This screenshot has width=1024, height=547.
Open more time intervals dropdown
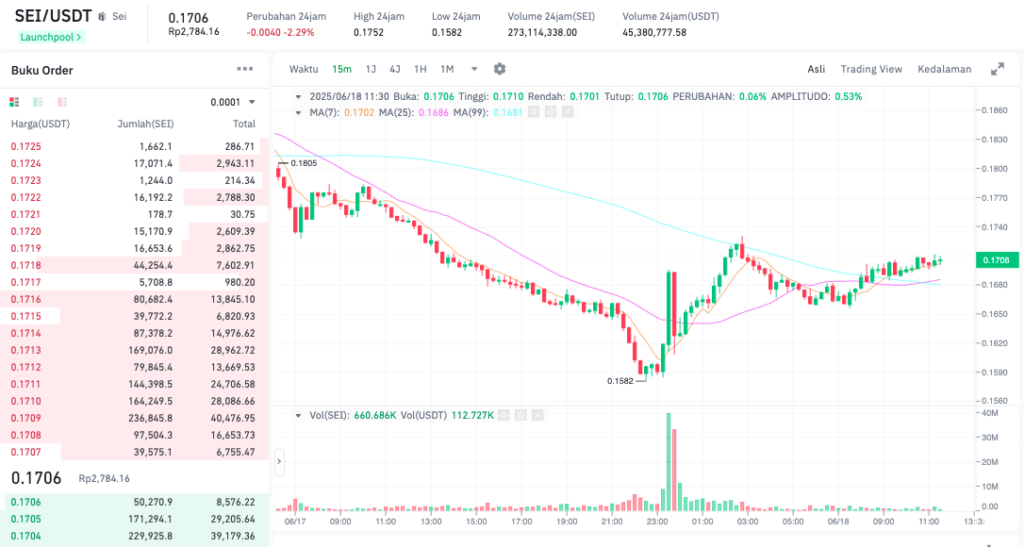coord(474,69)
